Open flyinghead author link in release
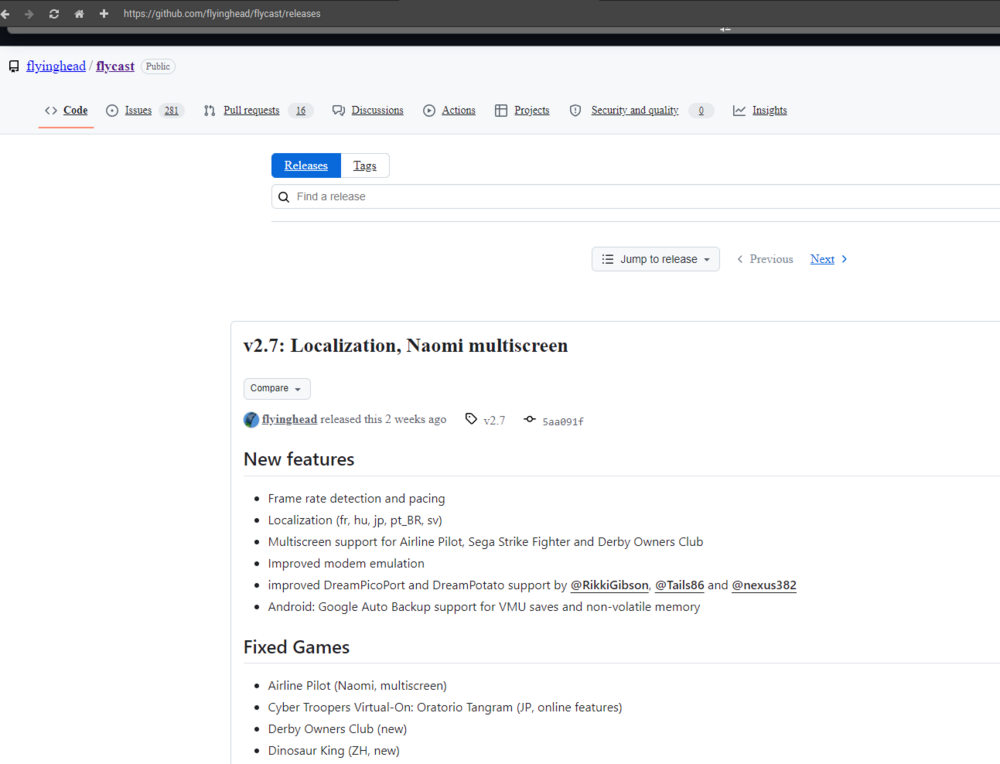Screen dimensions: 1000x764 click(290, 419)
